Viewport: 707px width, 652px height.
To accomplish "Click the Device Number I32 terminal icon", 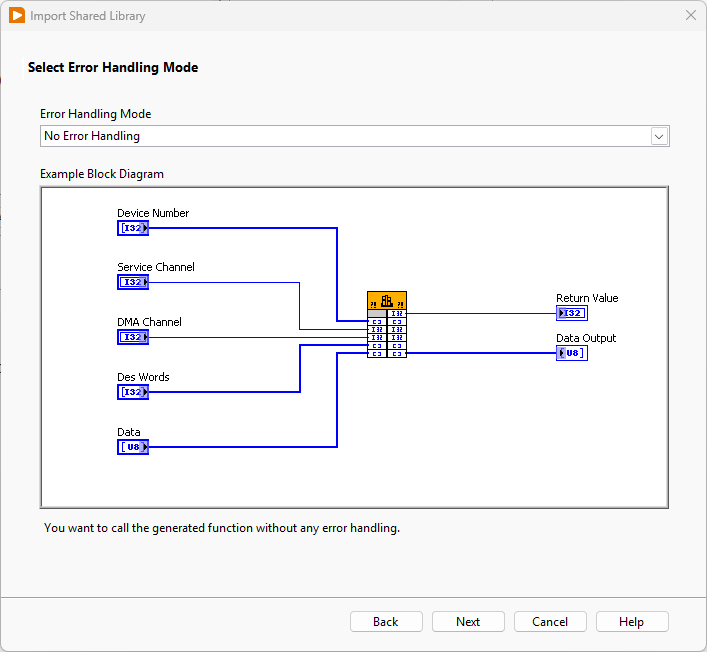I will 132,228.
